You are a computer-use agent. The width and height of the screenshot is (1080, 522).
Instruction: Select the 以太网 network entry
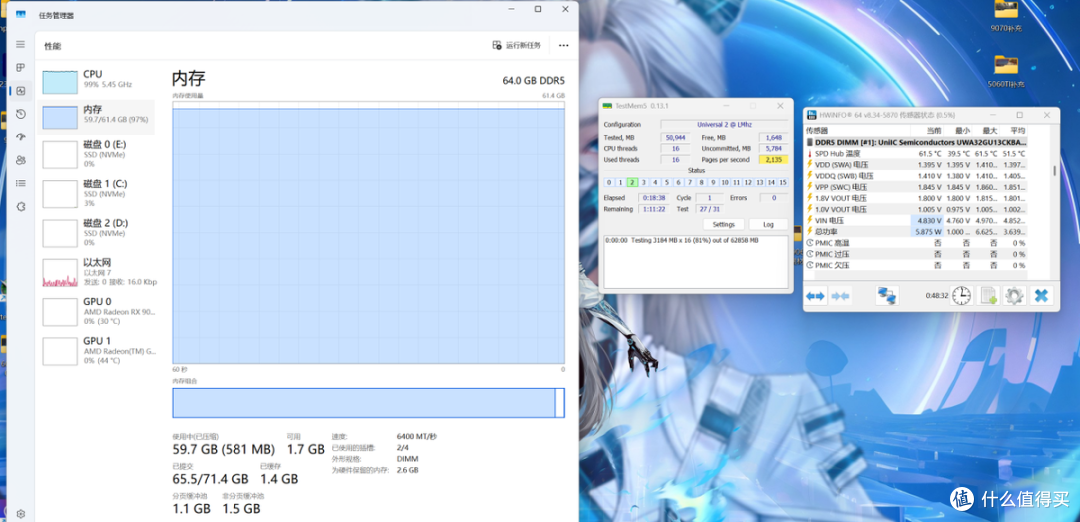pos(96,271)
